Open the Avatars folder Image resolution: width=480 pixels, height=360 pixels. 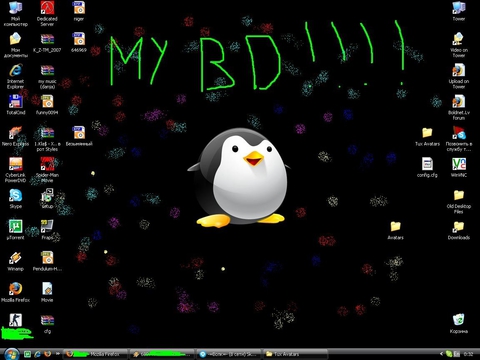tap(395, 230)
